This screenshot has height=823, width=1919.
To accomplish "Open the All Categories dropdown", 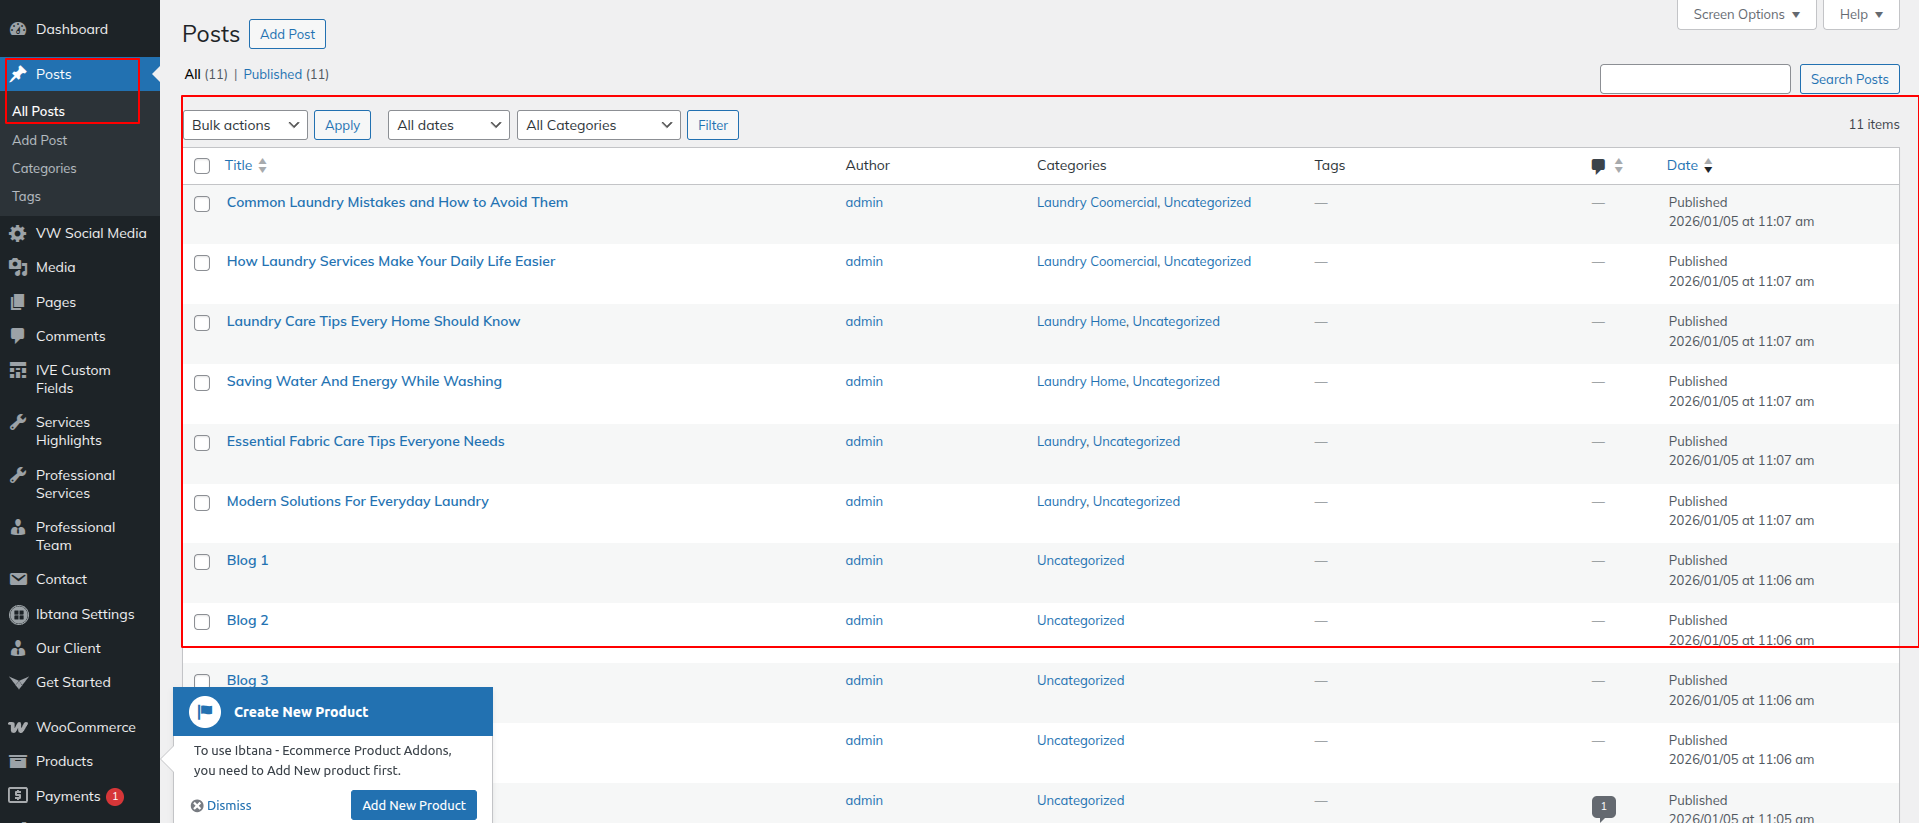I will click(598, 125).
